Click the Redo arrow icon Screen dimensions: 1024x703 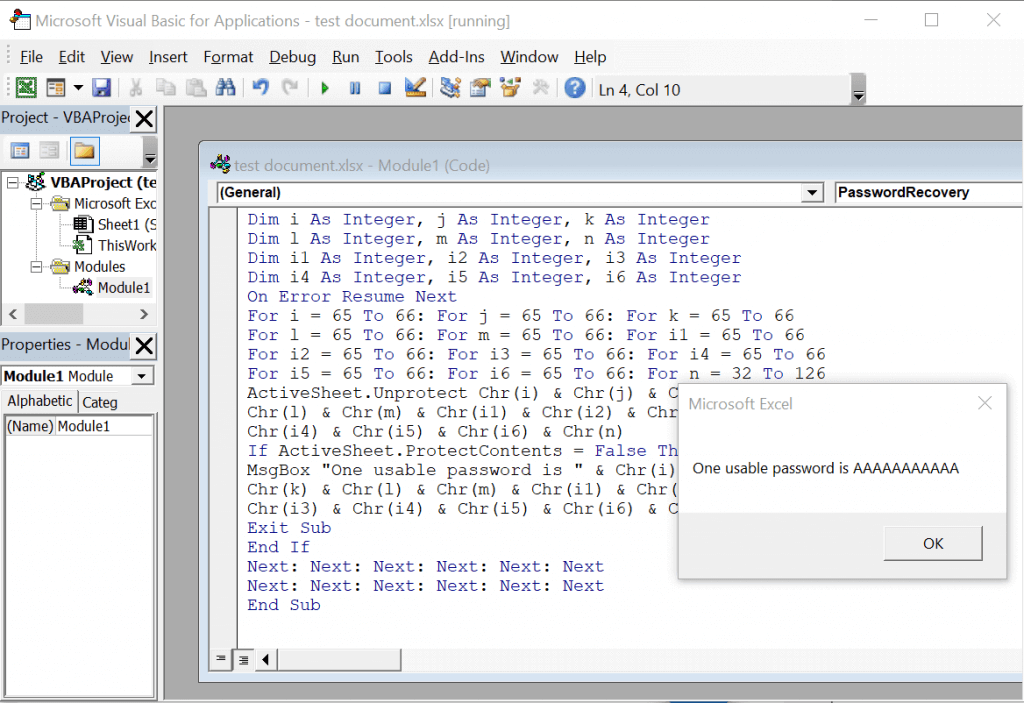point(290,88)
